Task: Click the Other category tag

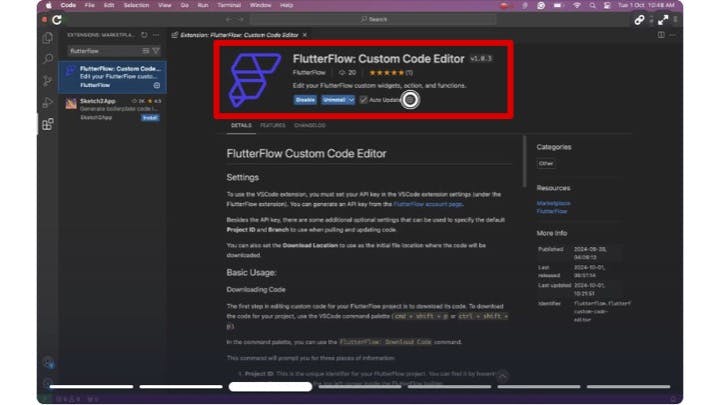Action: point(546,163)
